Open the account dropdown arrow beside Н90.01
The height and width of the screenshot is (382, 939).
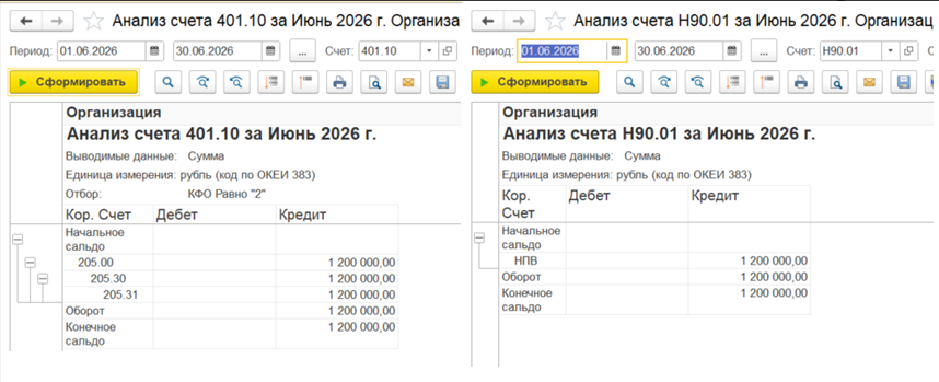[x=890, y=51]
